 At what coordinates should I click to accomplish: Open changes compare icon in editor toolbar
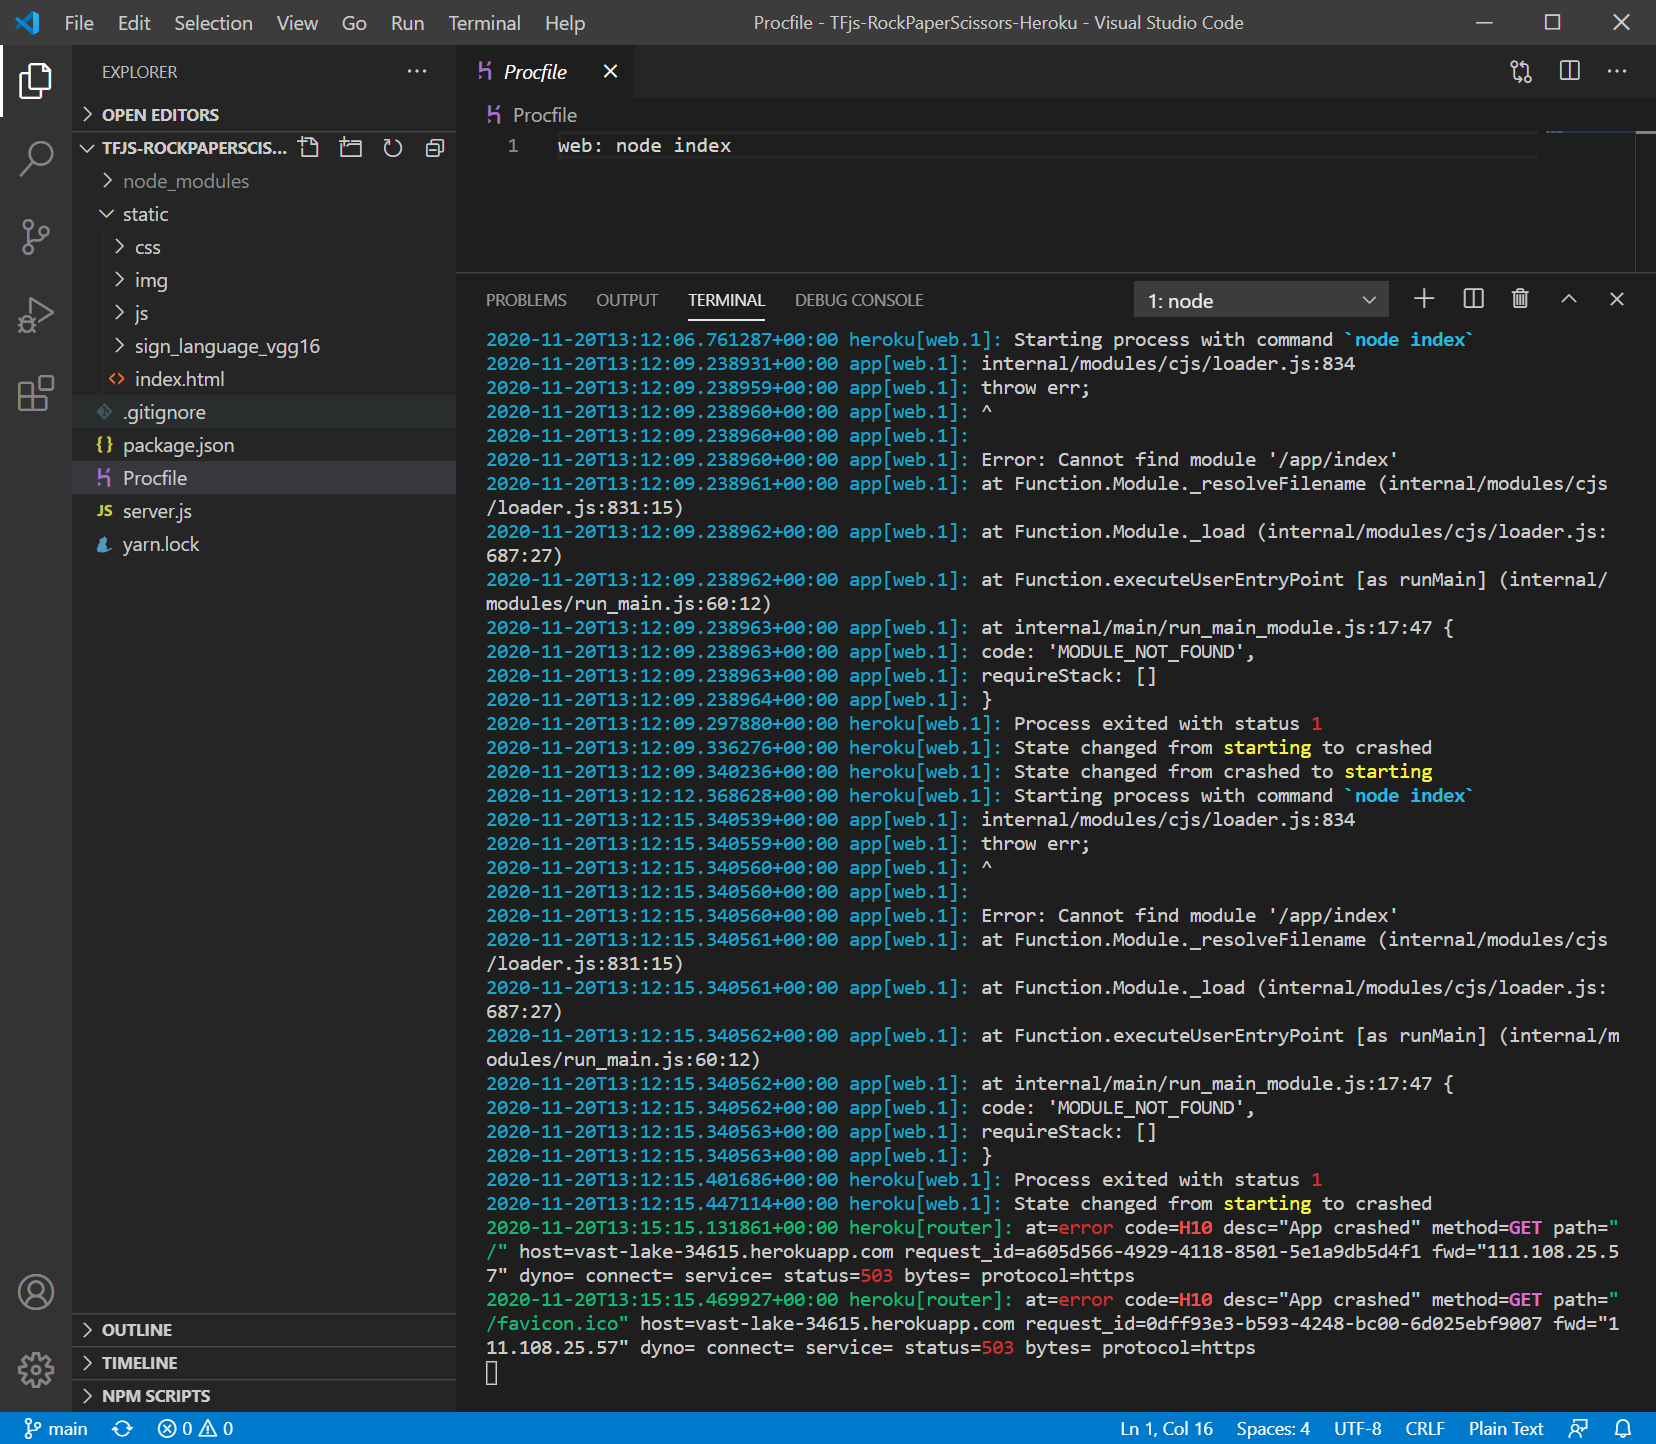point(1521,71)
